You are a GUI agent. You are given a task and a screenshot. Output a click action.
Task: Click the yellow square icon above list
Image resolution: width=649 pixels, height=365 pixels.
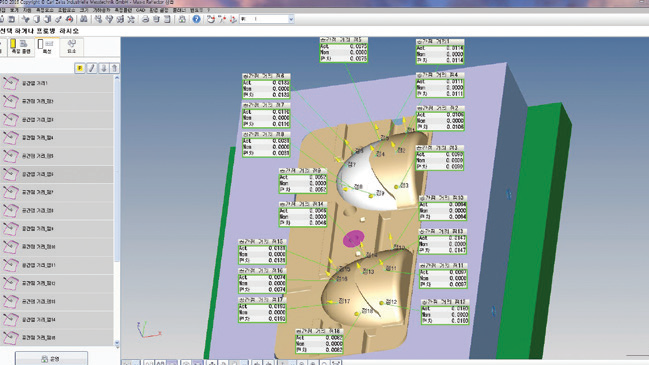pyautogui.click(x=80, y=68)
